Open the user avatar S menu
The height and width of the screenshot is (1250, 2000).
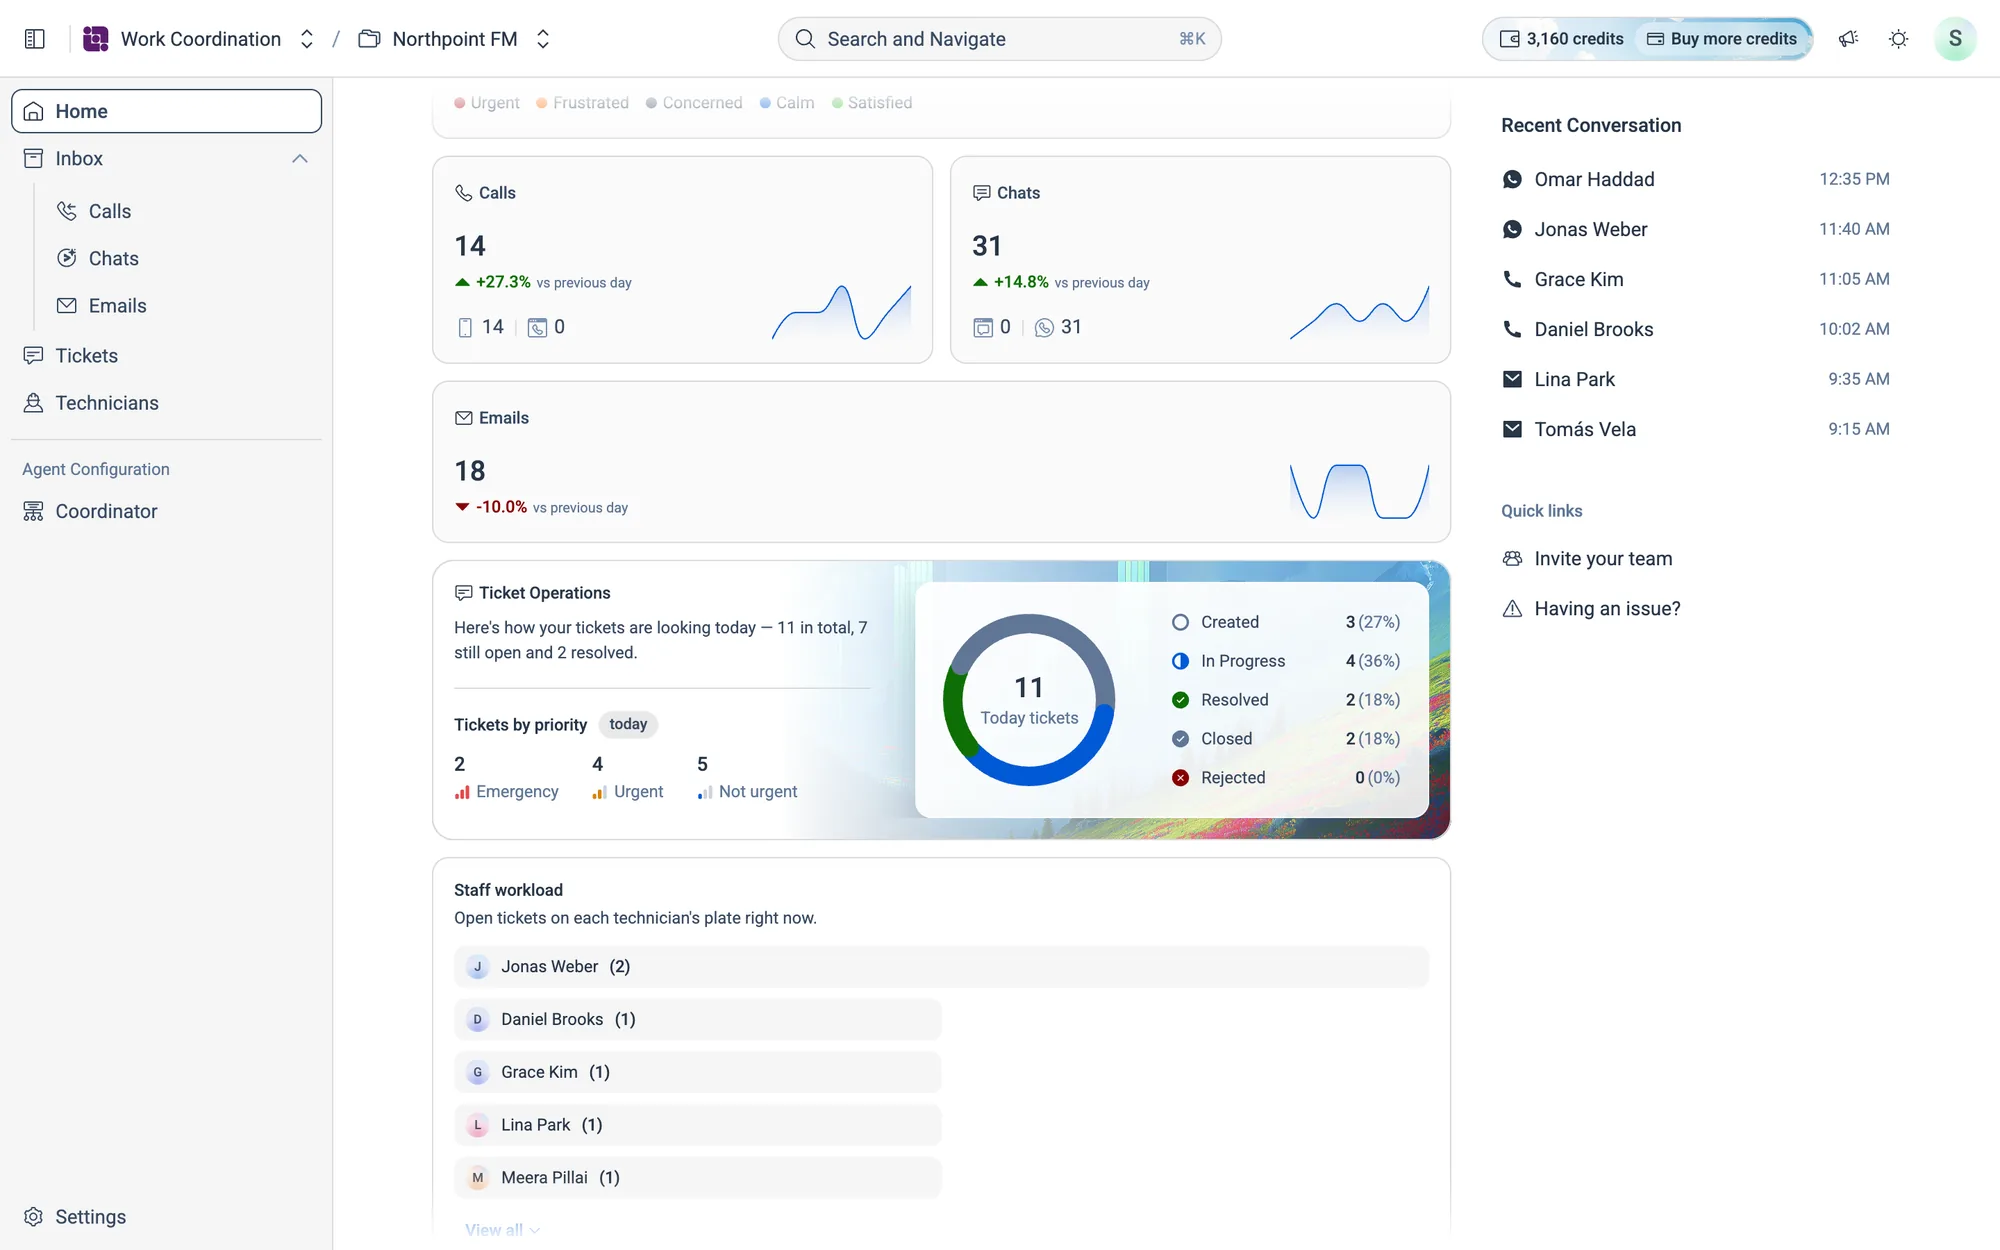tap(1955, 39)
